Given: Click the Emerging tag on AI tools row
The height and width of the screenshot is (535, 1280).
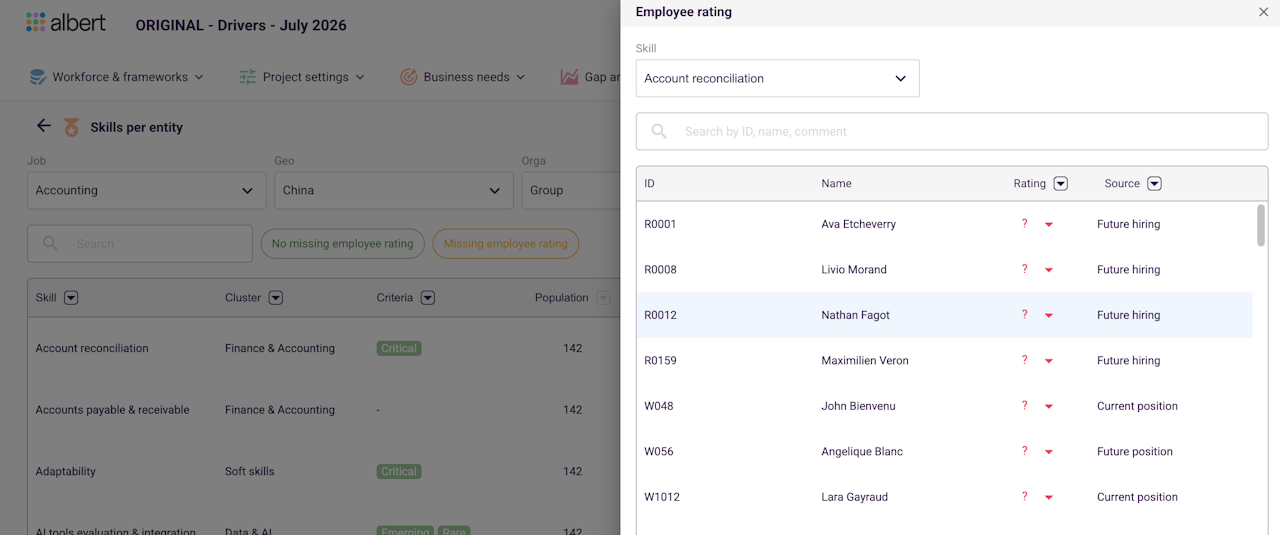Looking at the screenshot, I should (405, 531).
